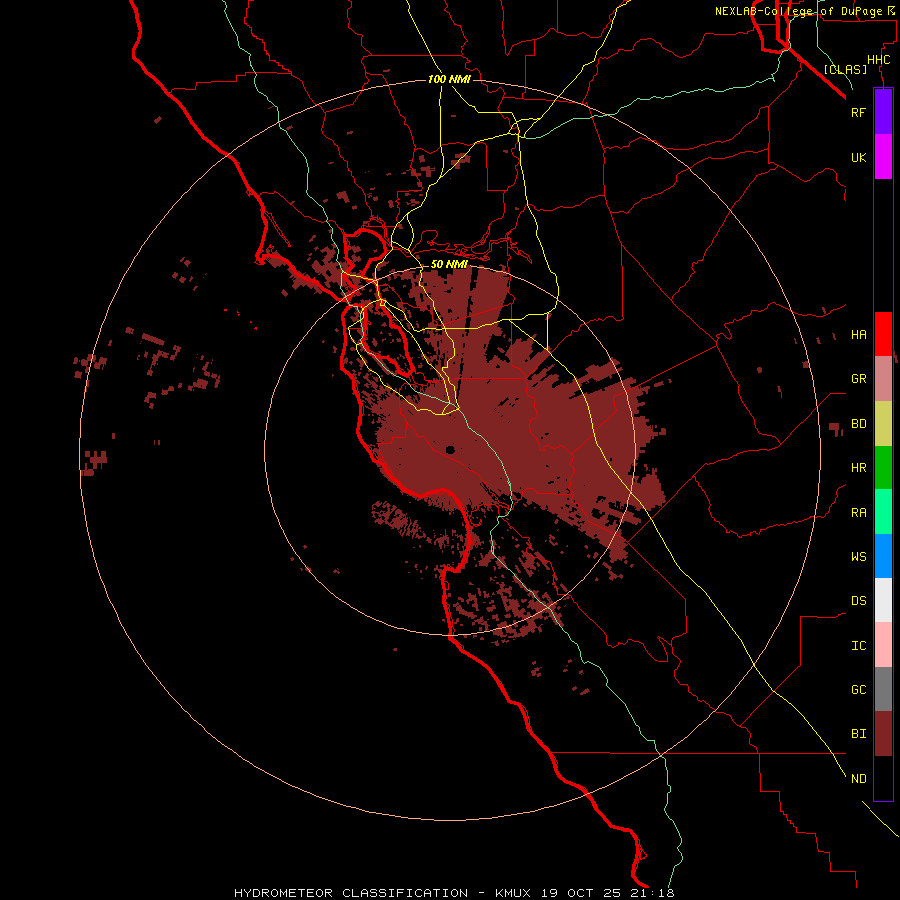Select the WS blue legend swatch

point(883,556)
